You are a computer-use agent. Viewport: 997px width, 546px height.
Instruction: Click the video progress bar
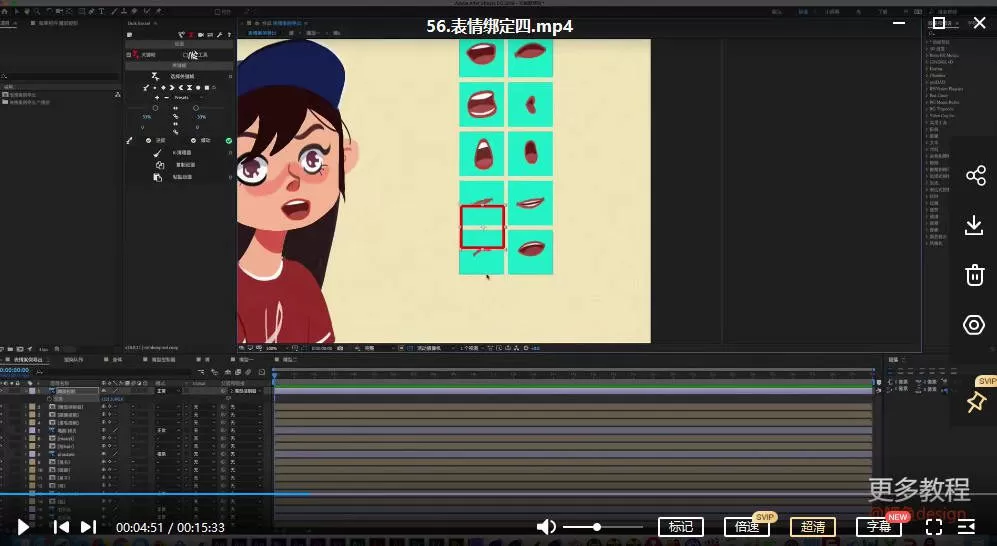click(x=500, y=493)
